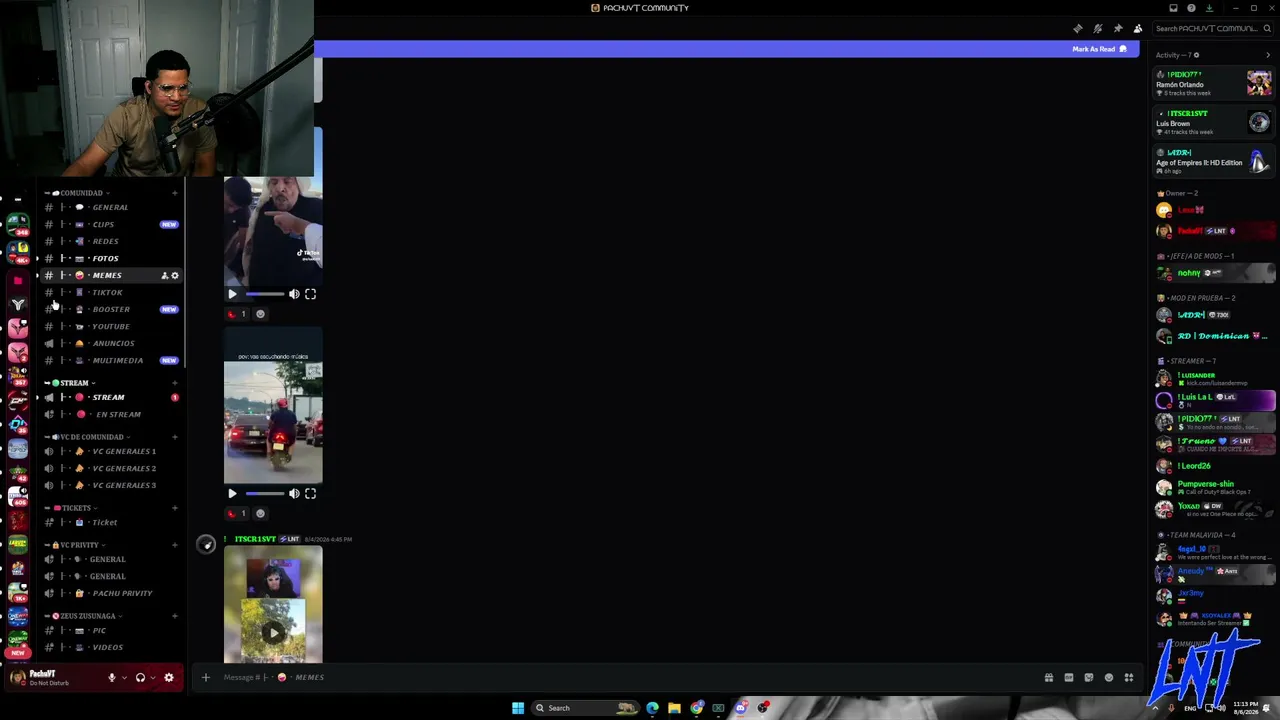Expand the Activity section chevron
This screenshot has height=720, width=1280.
[x=1268, y=55]
